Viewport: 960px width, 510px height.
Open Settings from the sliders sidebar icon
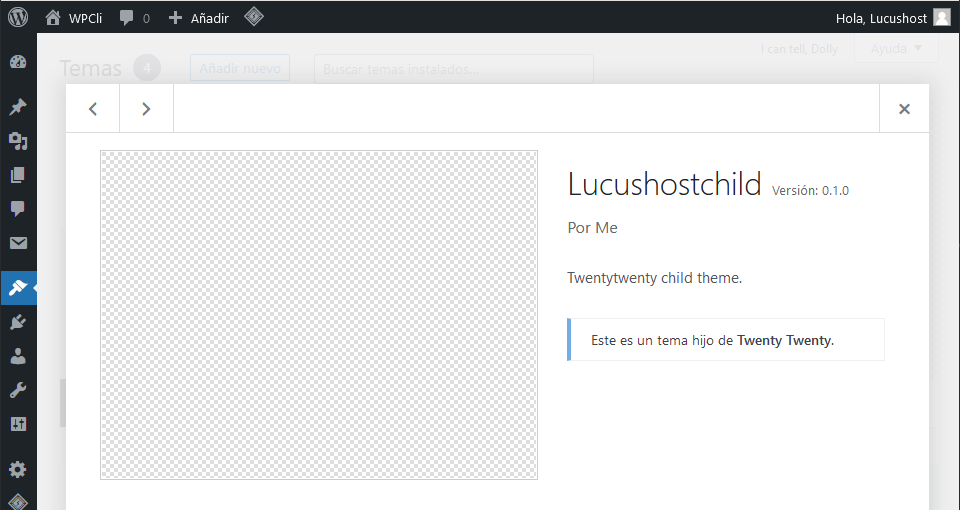tap(18, 424)
